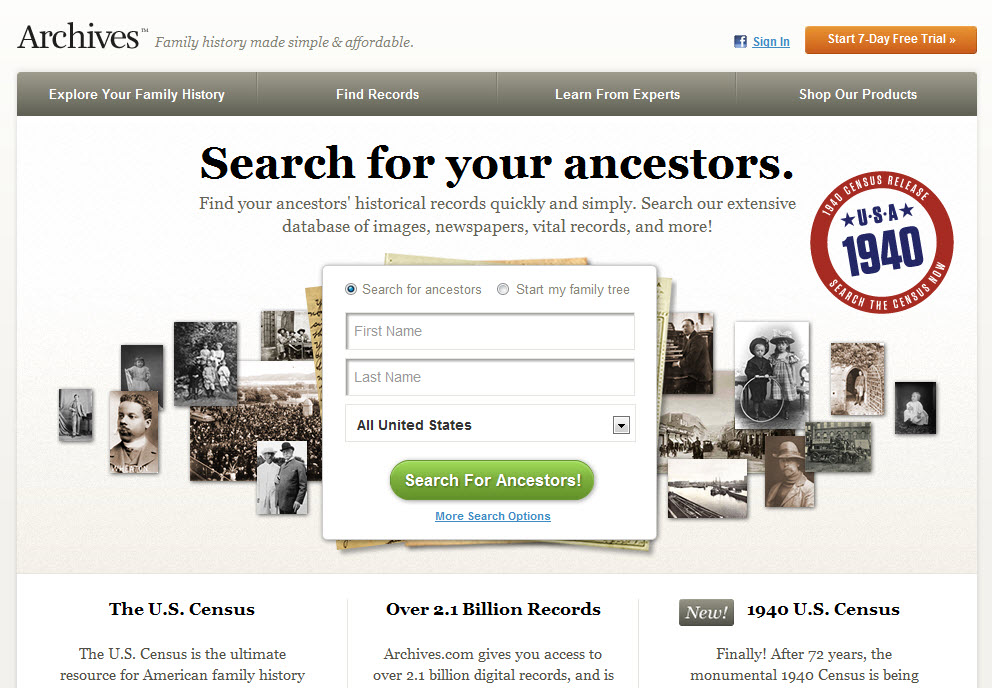Viewport: 992px width, 688px height.
Task: Click Start 7-Day Free Trial button
Action: 891,39
